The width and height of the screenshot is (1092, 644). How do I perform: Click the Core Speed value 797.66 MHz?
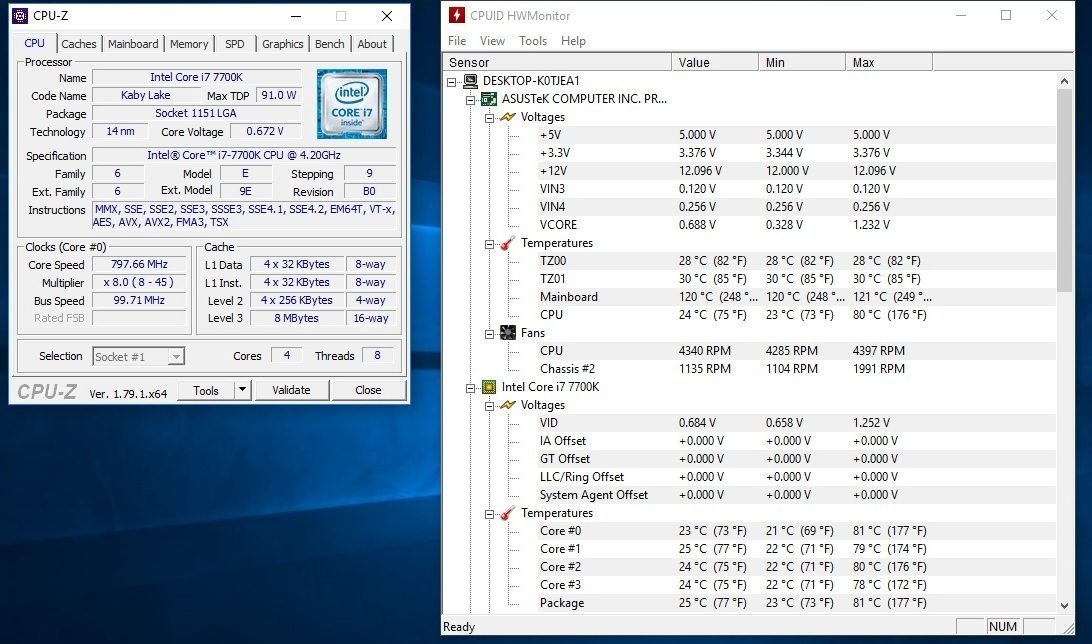click(x=139, y=265)
